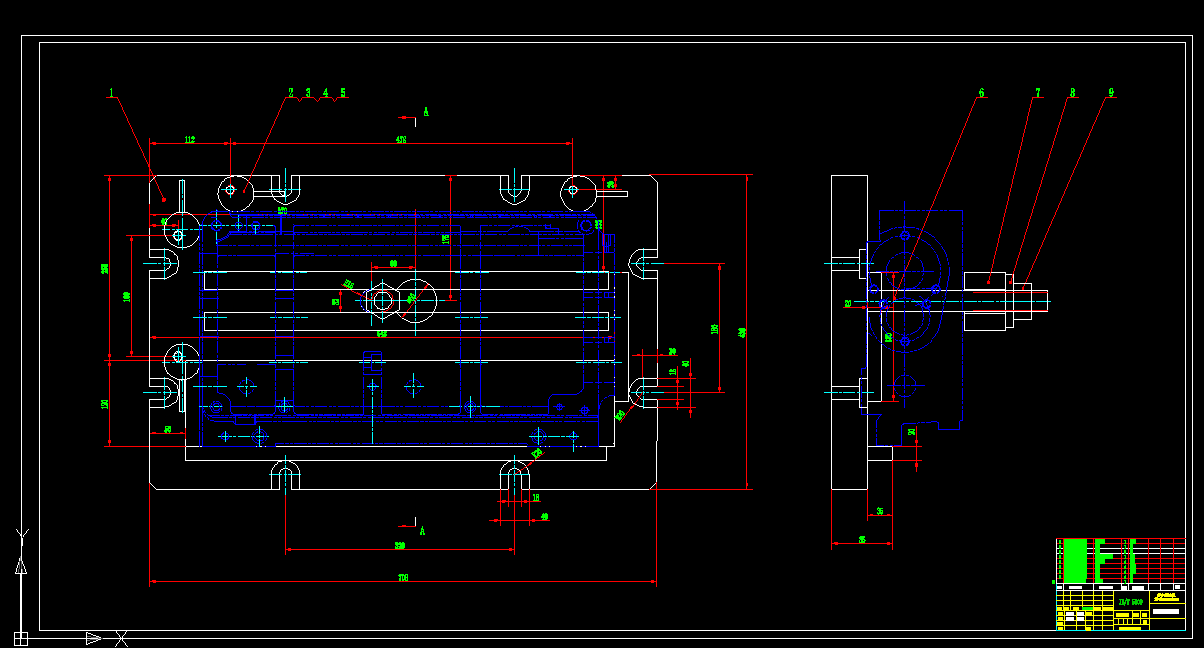The width and height of the screenshot is (1204, 648).
Task: Select the 120 vertical dimension on the left
Action: (x=105, y=403)
